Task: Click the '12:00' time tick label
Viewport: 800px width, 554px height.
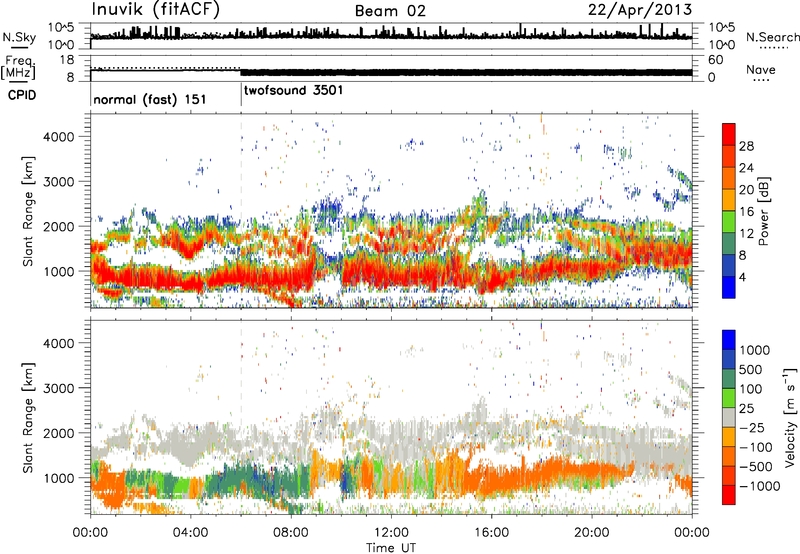Action: [x=391, y=533]
